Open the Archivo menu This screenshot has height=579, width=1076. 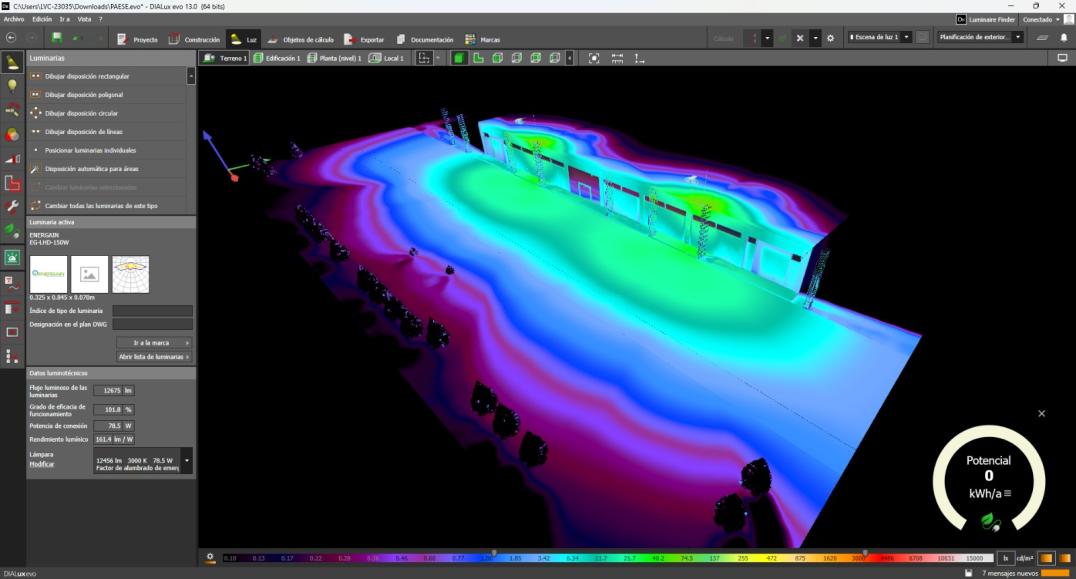pyautogui.click(x=14, y=19)
